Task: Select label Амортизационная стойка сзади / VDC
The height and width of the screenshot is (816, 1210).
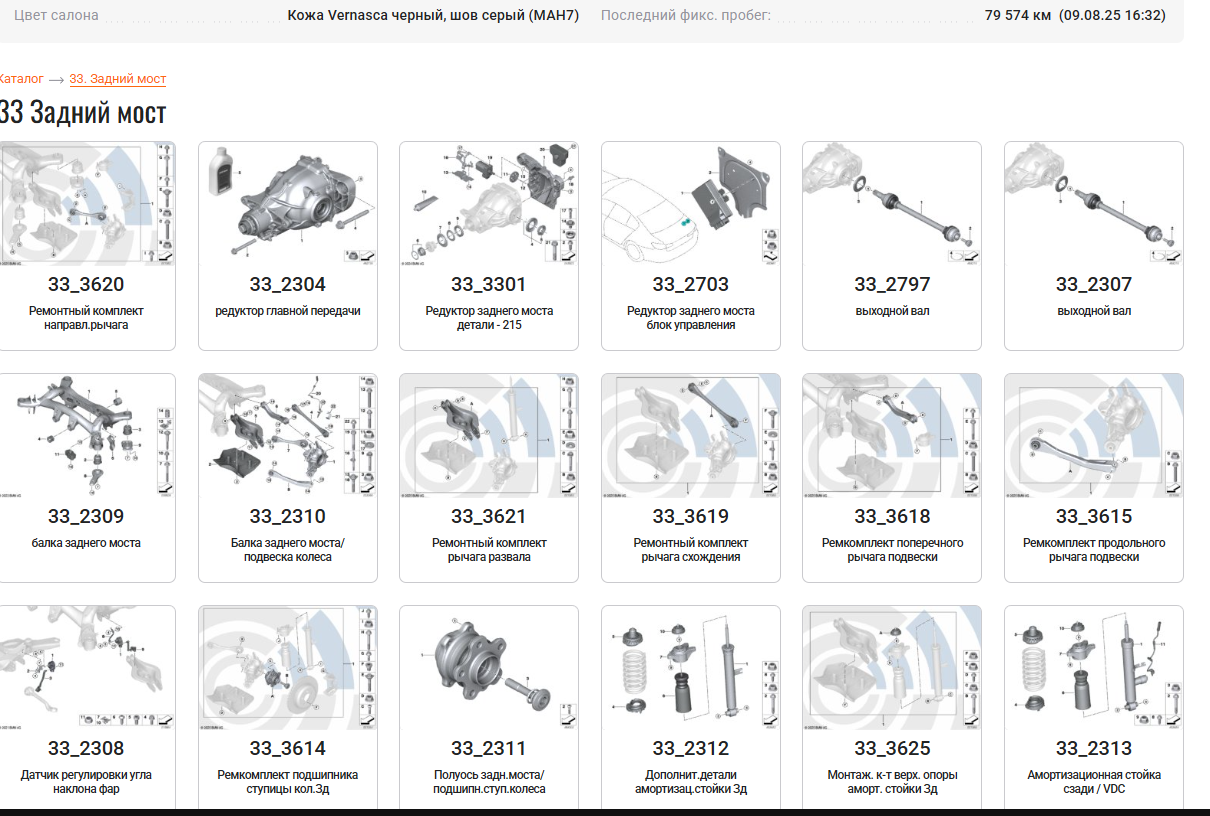Action: coord(1094,782)
